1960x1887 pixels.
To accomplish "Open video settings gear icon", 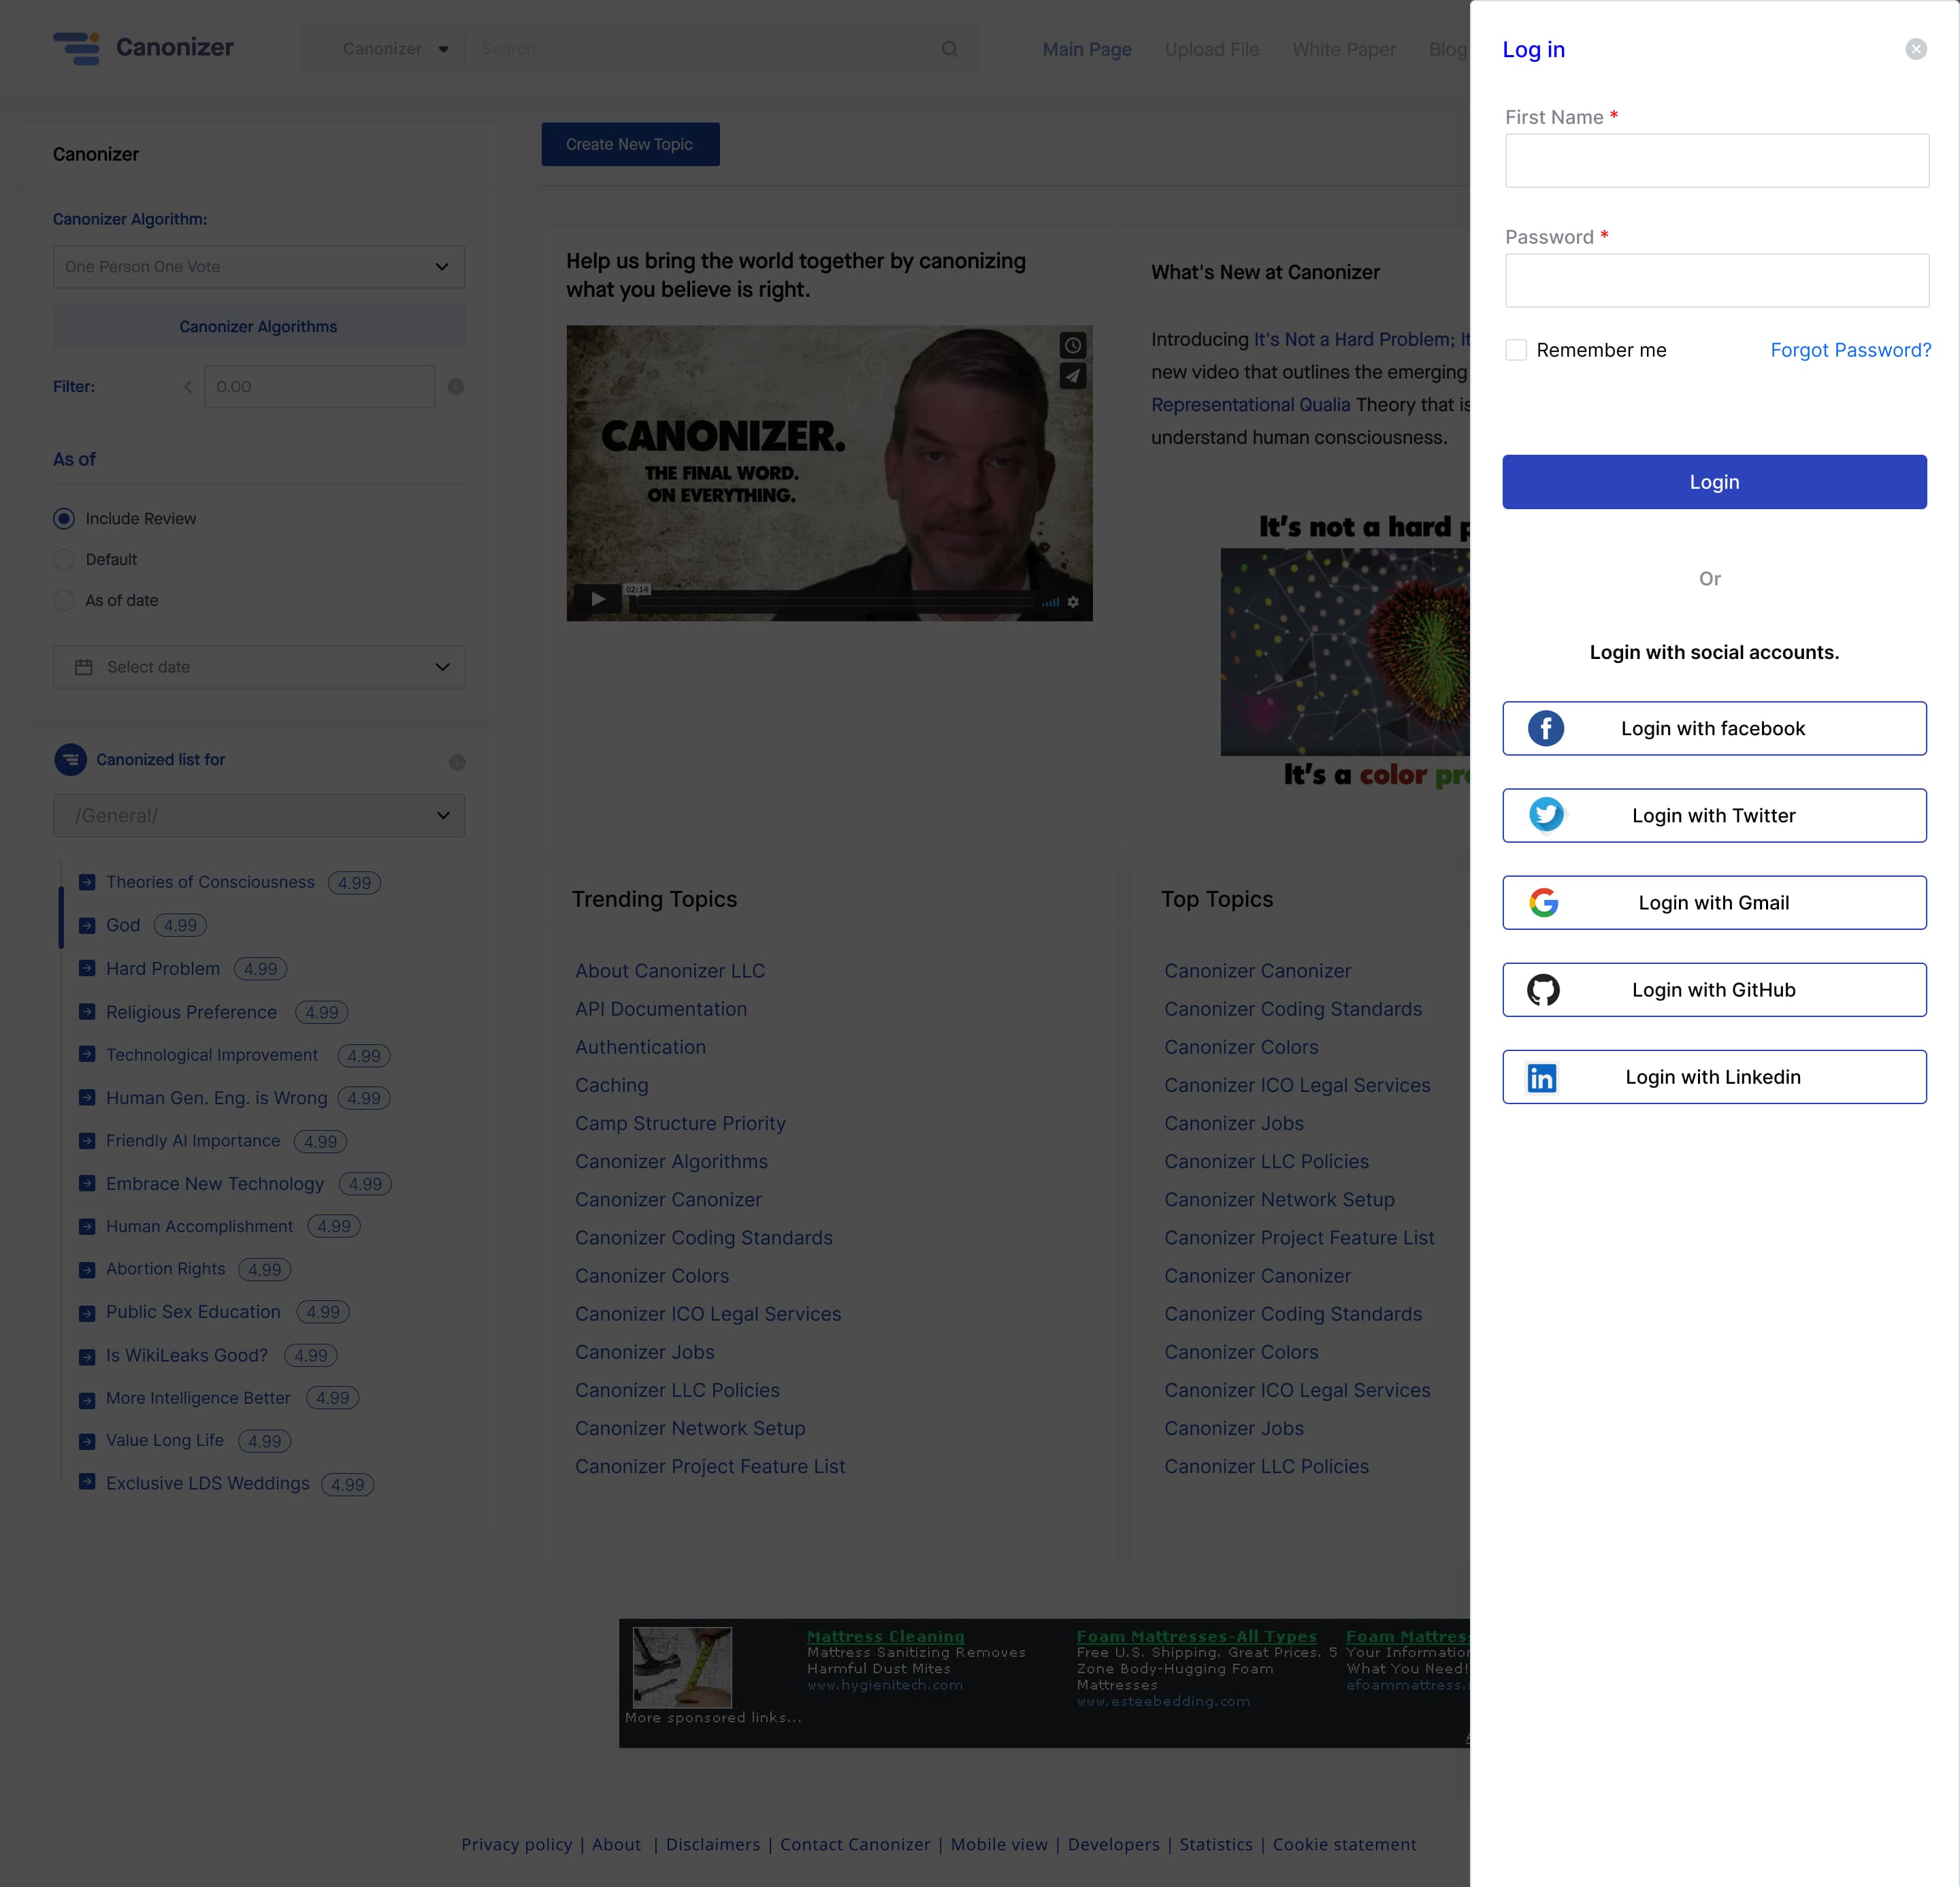I will pyautogui.click(x=1072, y=602).
